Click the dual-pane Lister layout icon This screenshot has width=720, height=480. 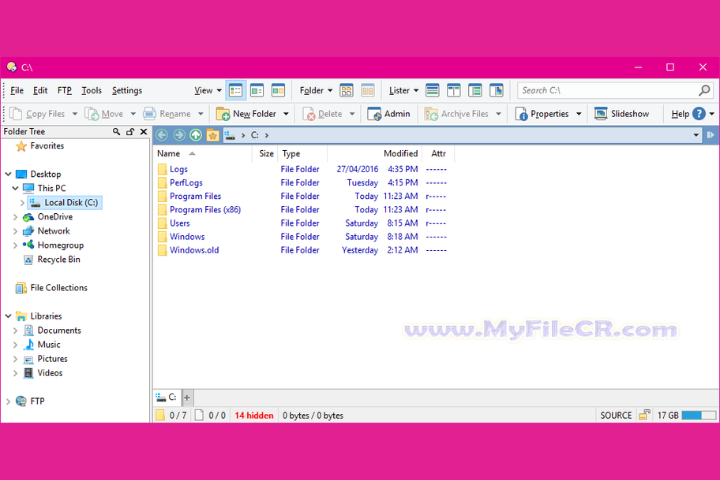pyautogui.click(x=454, y=90)
